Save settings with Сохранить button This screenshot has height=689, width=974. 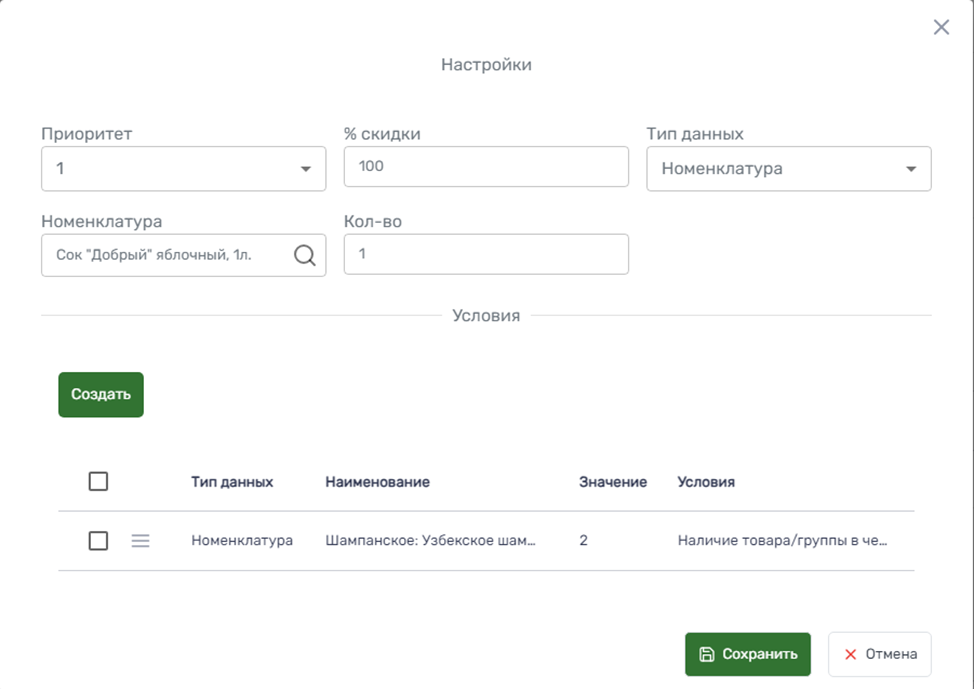coord(747,654)
